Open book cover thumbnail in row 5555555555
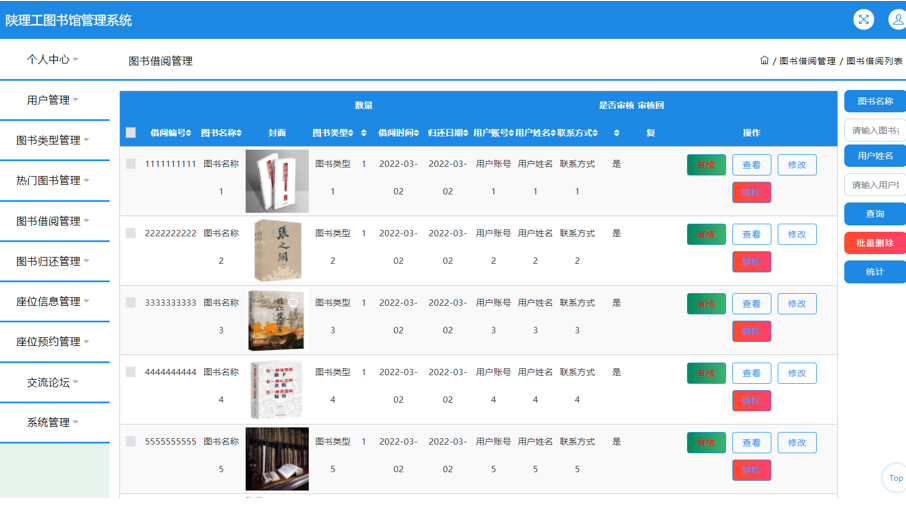The image size is (906, 505). pos(277,459)
